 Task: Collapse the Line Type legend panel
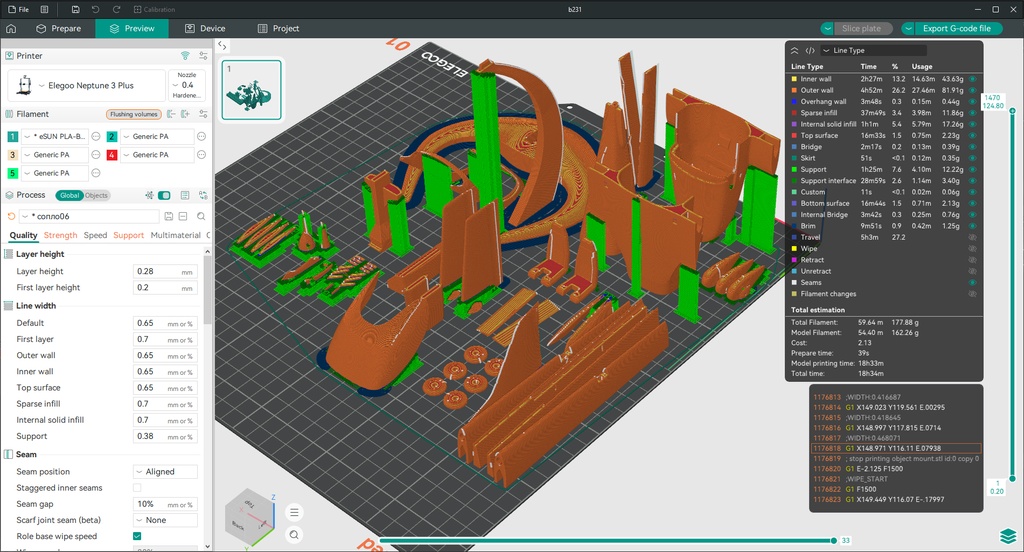tap(794, 50)
